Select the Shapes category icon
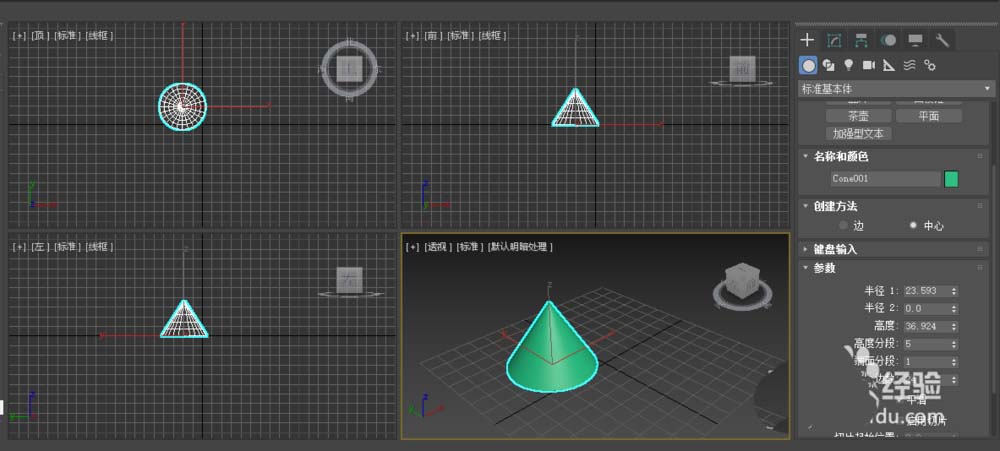The height and width of the screenshot is (451, 1000). coord(828,65)
